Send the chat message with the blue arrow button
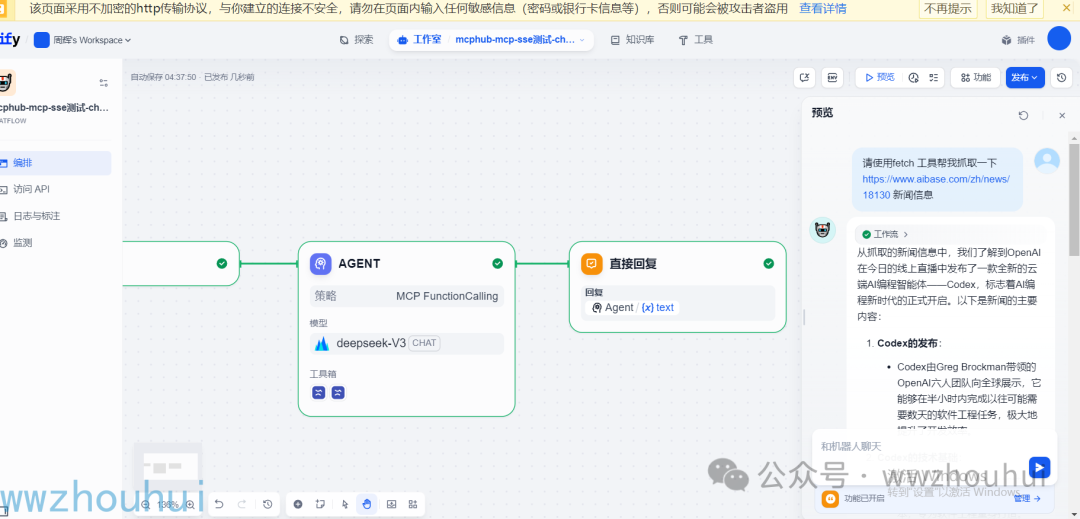1080x519 pixels. pyautogui.click(x=1039, y=468)
